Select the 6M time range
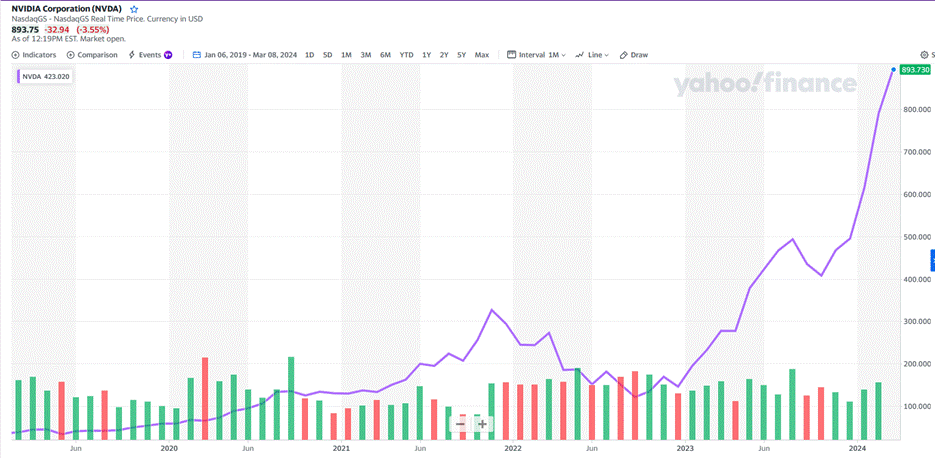Image resolution: width=935 pixels, height=458 pixels. pyautogui.click(x=385, y=55)
